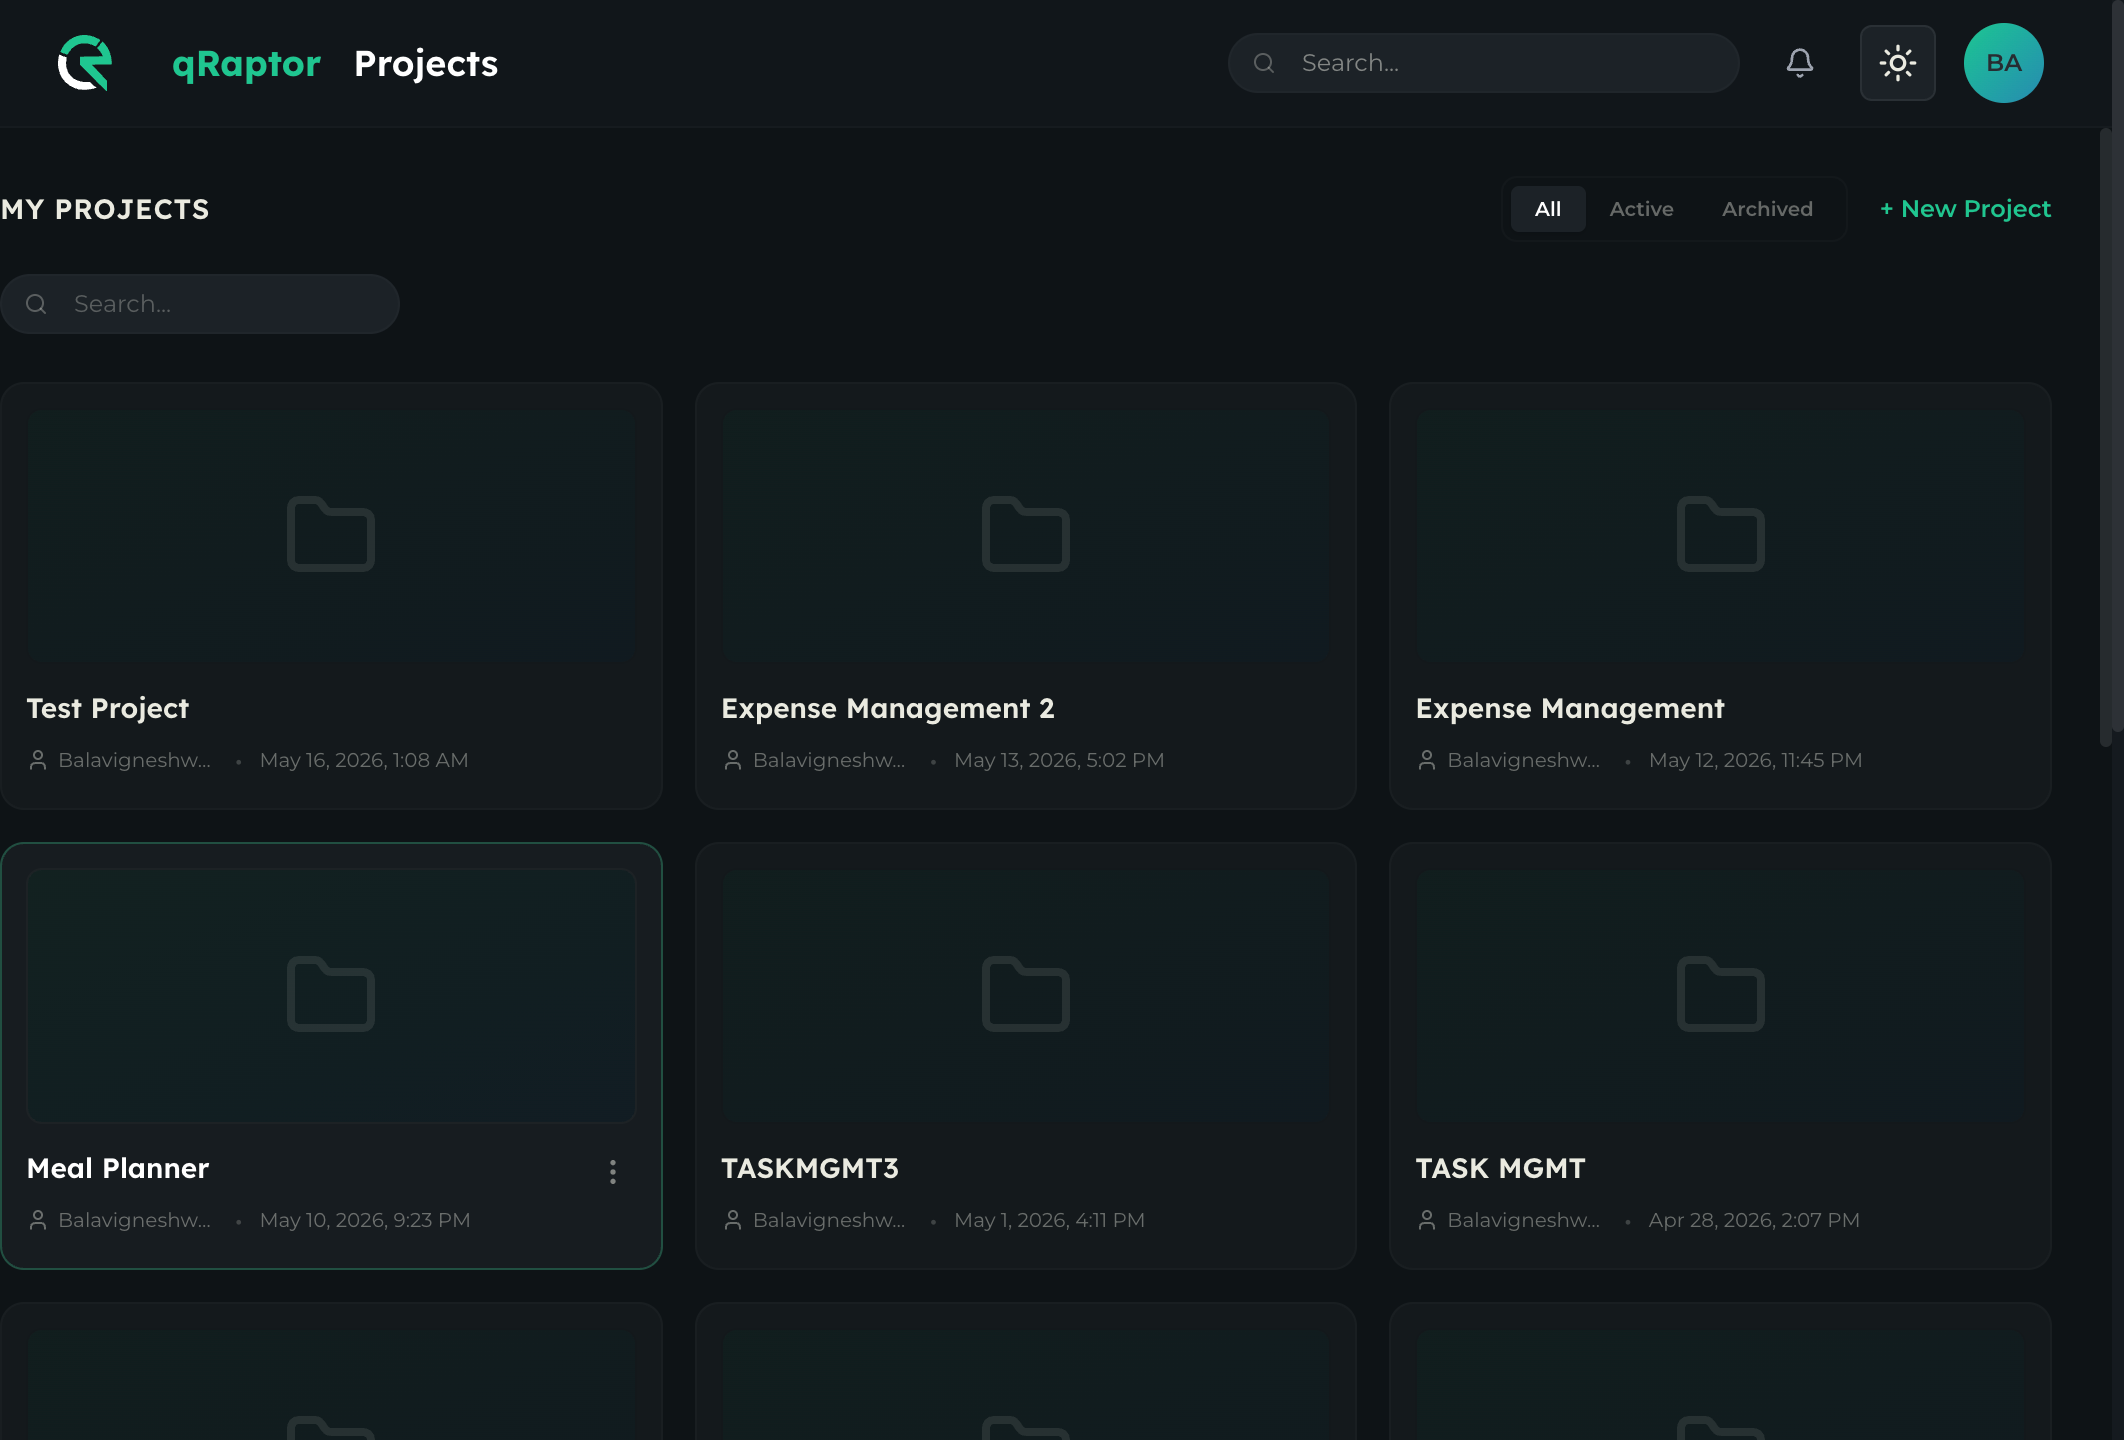This screenshot has height=1440, width=2124.
Task: Select the All filter tab
Action: [x=1548, y=209]
